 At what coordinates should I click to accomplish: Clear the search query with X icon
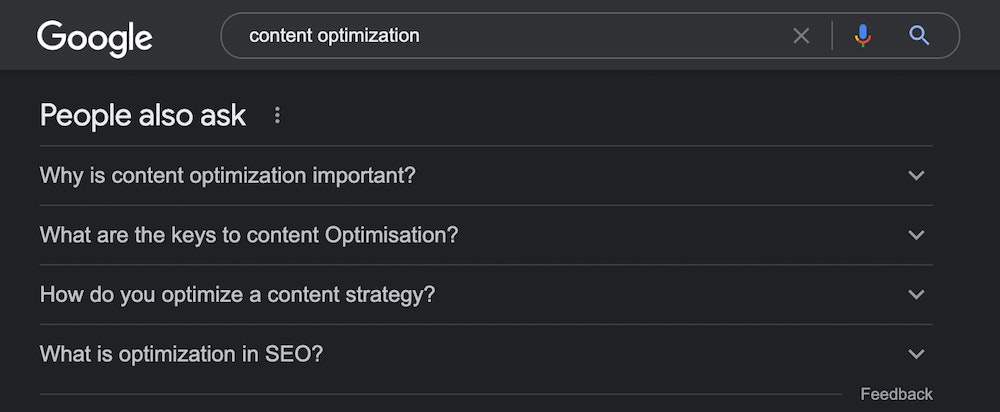(x=801, y=36)
